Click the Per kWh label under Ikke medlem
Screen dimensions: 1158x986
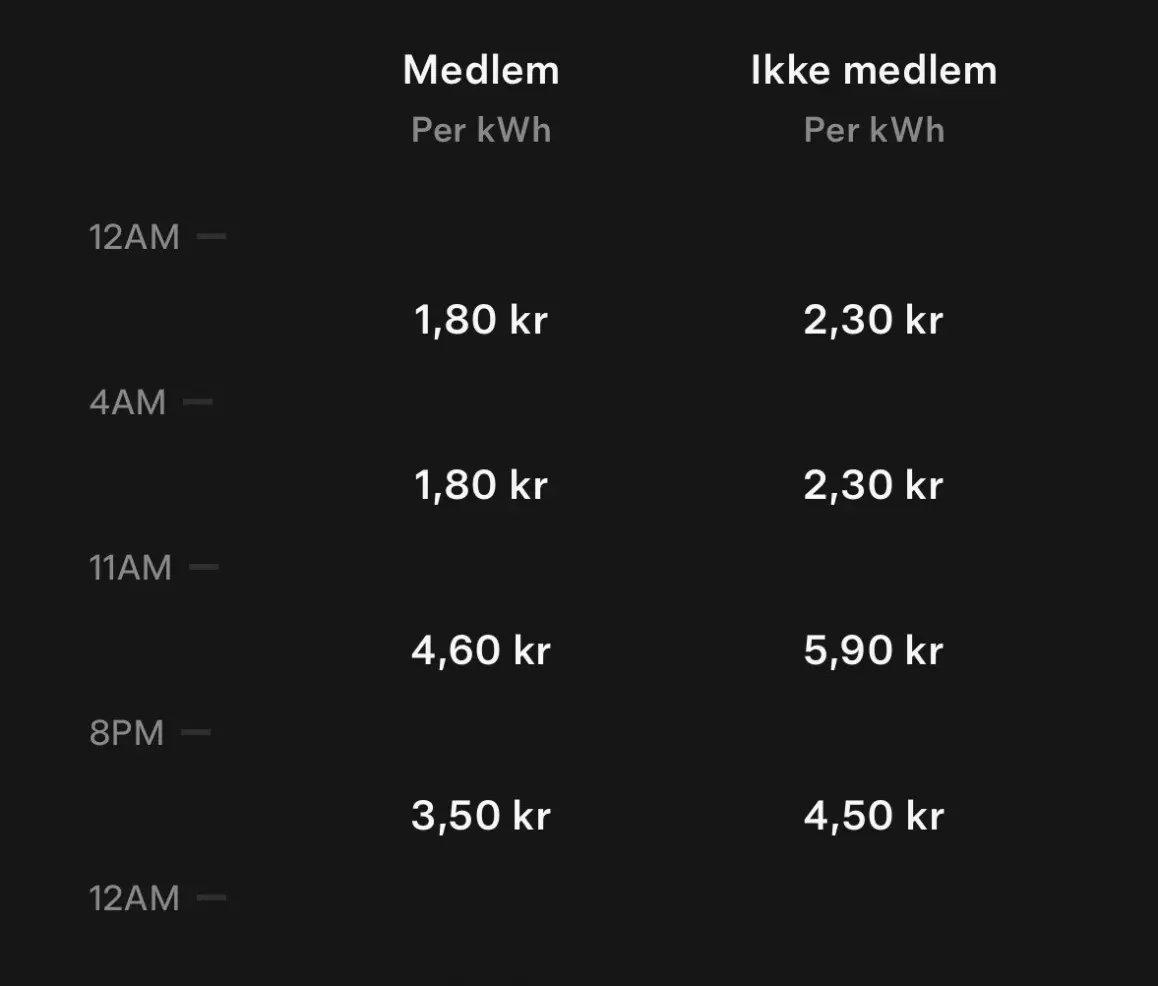click(874, 130)
